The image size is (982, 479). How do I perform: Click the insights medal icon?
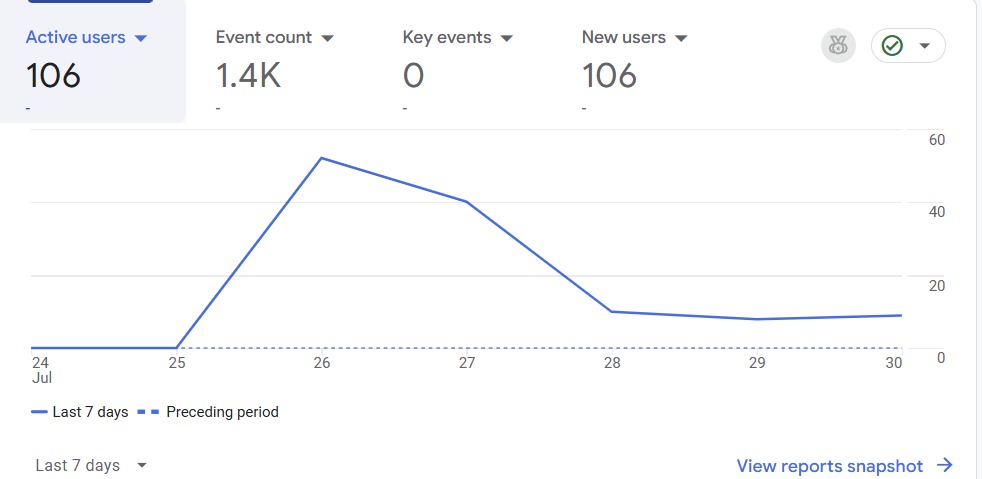[x=838, y=46]
